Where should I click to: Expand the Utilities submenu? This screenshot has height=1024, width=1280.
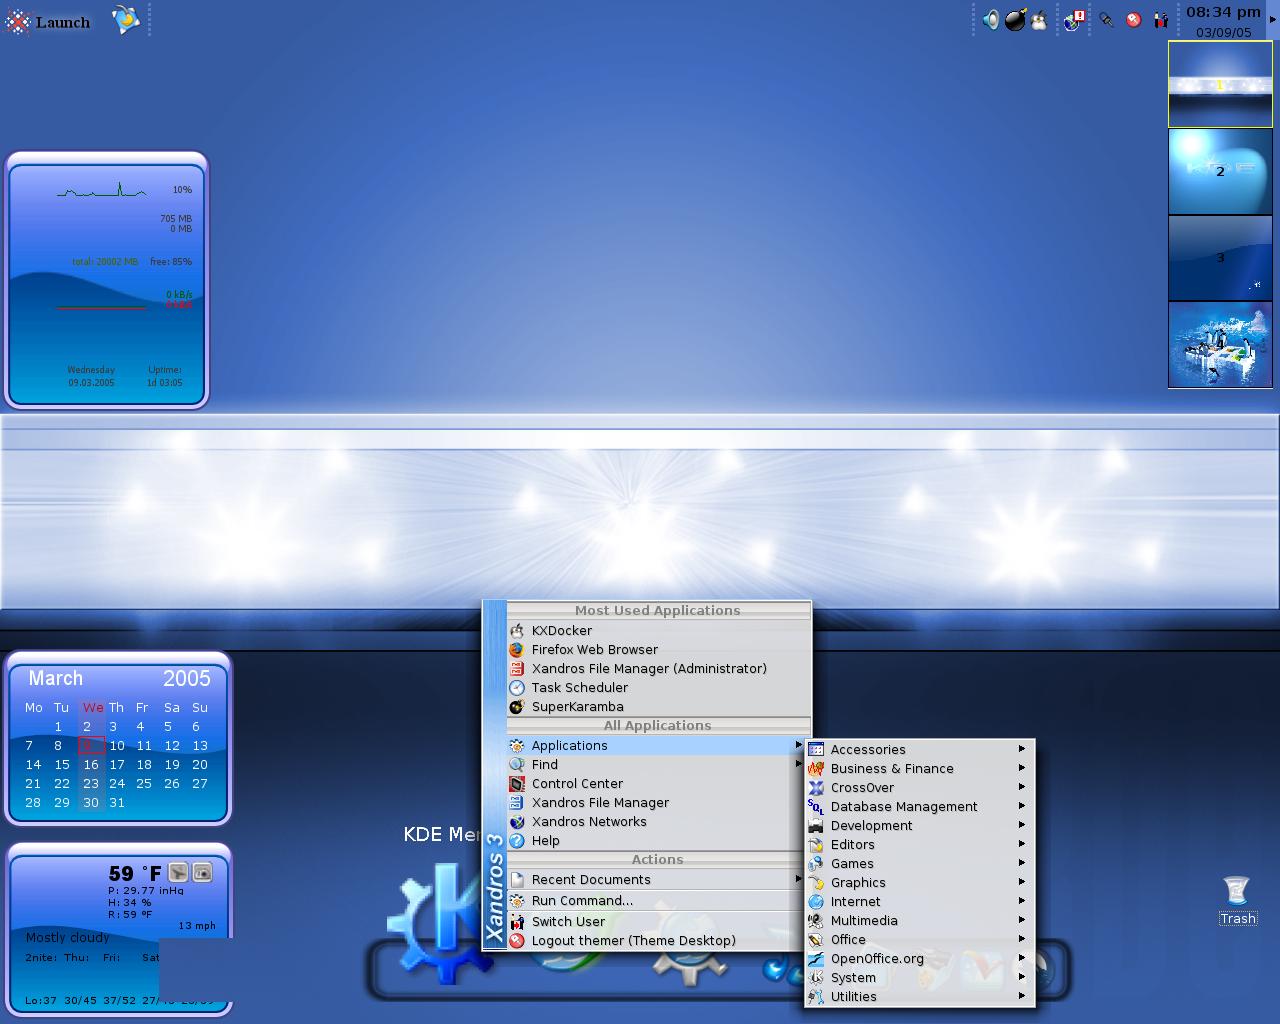pos(919,997)
